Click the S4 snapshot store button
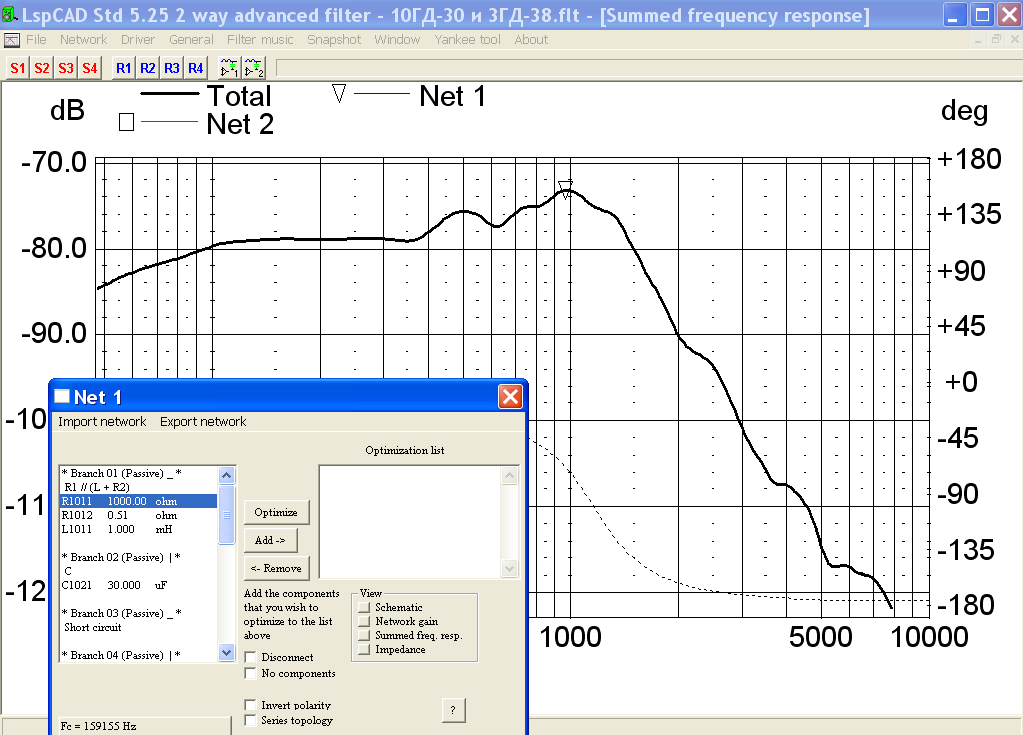Screen dimensions: 1023x735 pos(90,68)
